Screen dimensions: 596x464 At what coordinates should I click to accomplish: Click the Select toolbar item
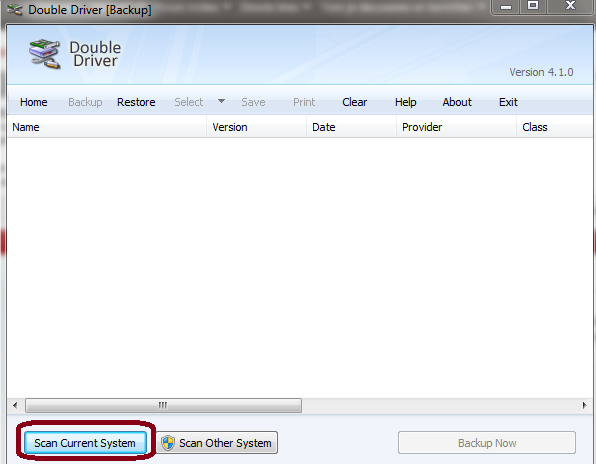[x=189, y=102]
